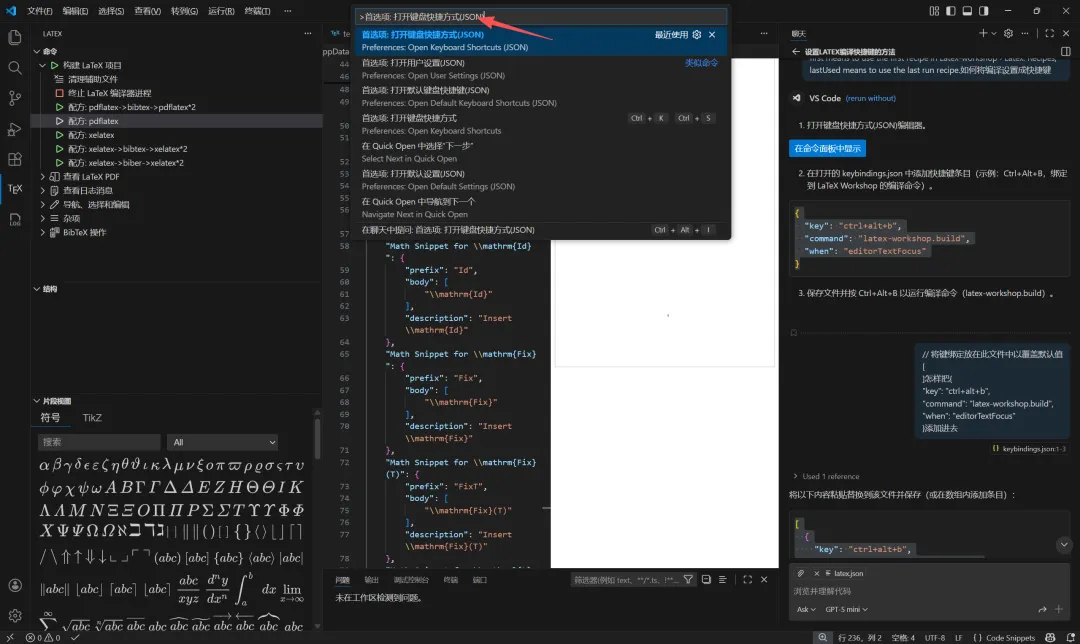Click the Copilot icon in status bar
The height and width of the screenshot is (644, 1080).
pyautogui.click(x=1050, y=638)
